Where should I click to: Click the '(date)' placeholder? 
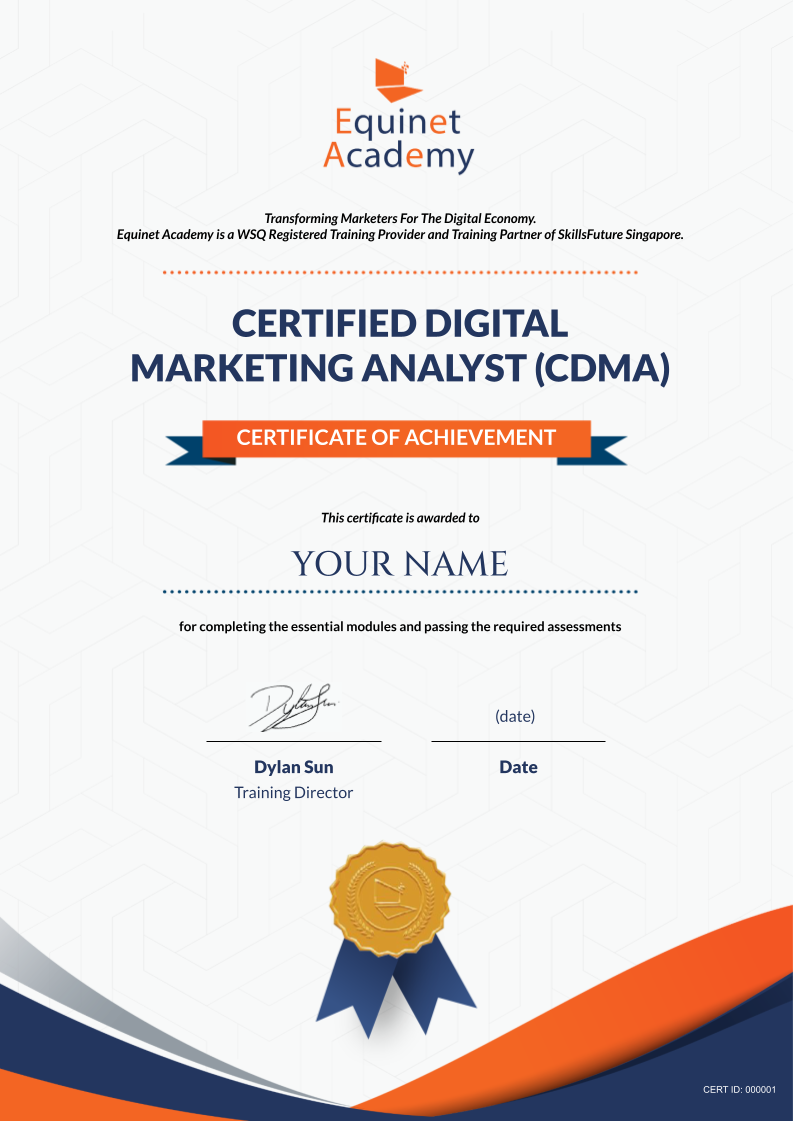pyautogui.click(x=515, y=716)
